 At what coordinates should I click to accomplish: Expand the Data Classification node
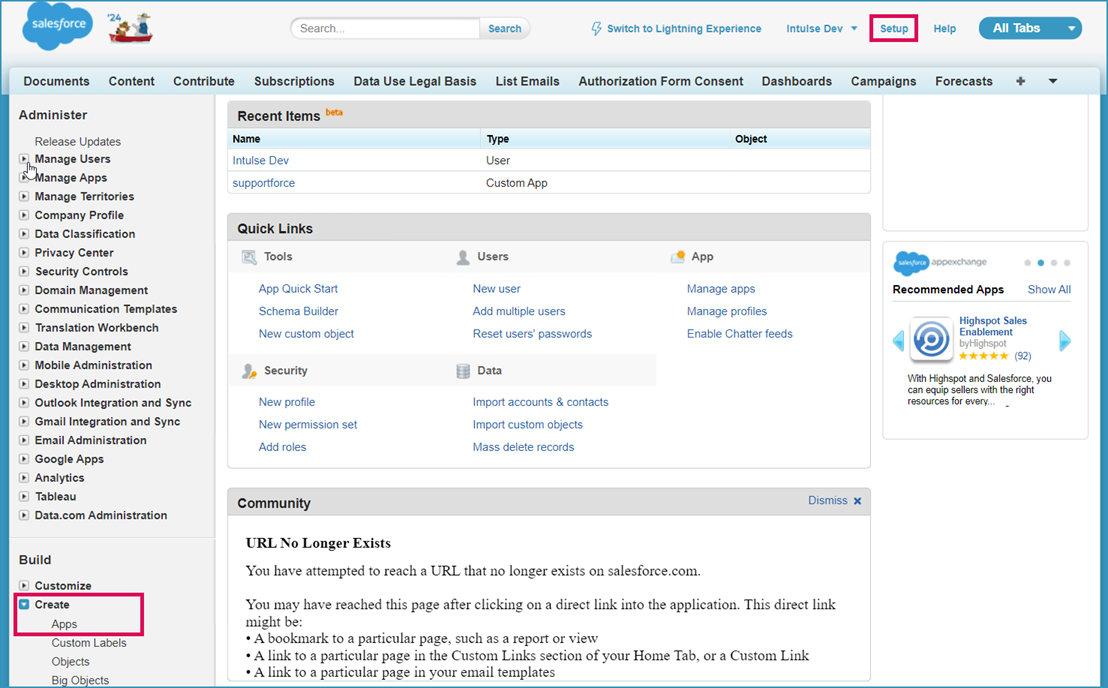click(x=24, y=234)
